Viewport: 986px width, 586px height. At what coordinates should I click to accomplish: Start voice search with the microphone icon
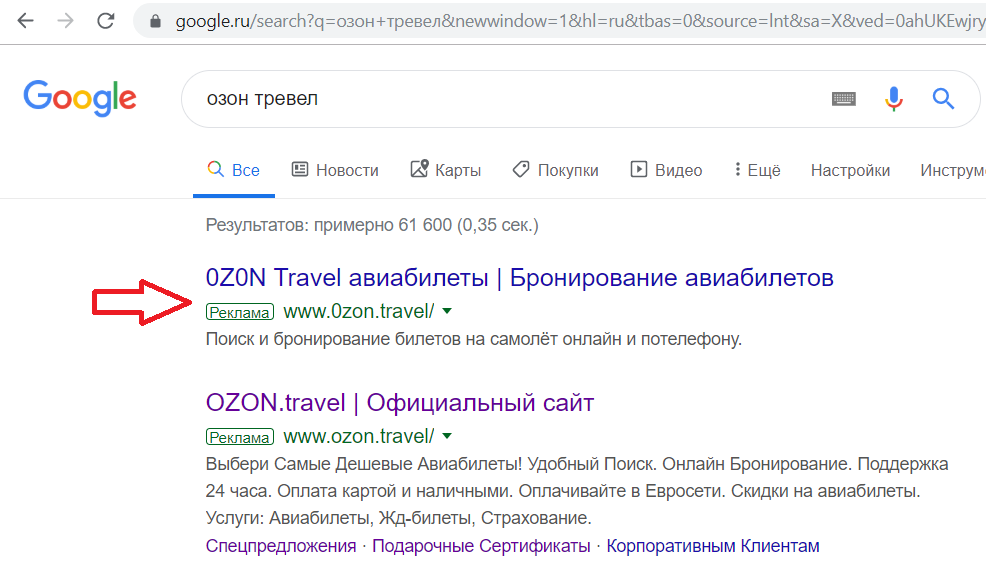tap(894, 99)
